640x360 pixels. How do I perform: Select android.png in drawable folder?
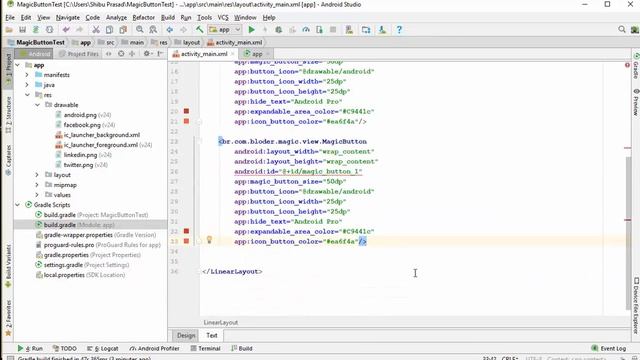pyautogui.click(x=80, y=115)
